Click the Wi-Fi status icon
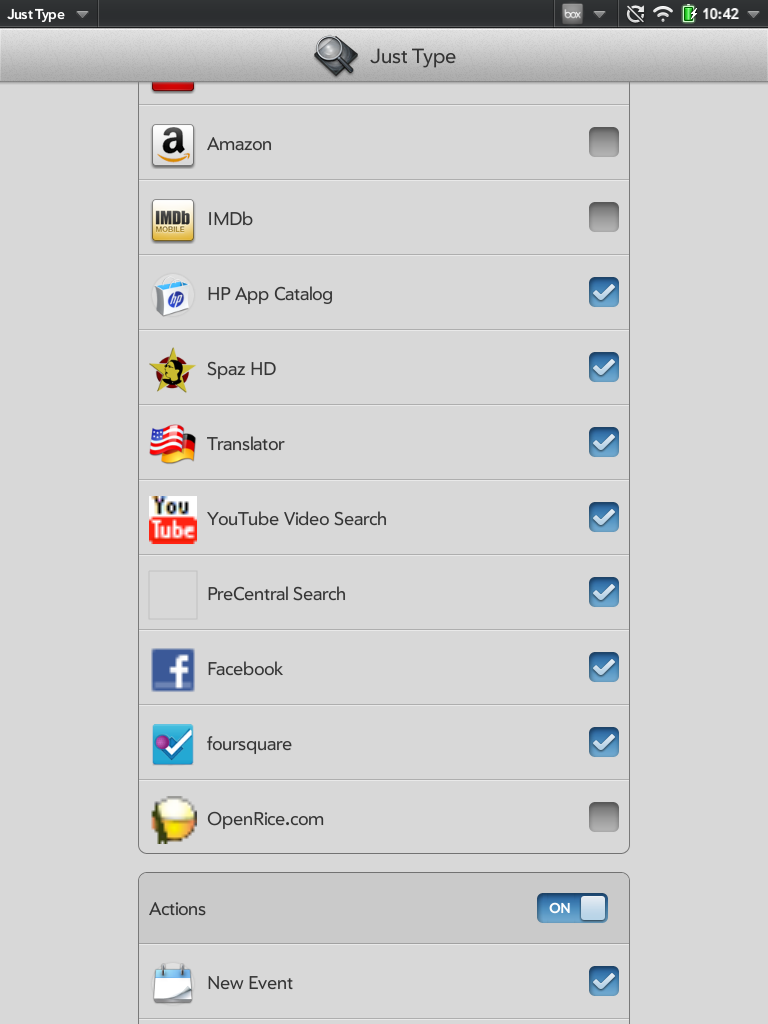Viewport: 768px width, 1024px height. (x=663, y=14)
